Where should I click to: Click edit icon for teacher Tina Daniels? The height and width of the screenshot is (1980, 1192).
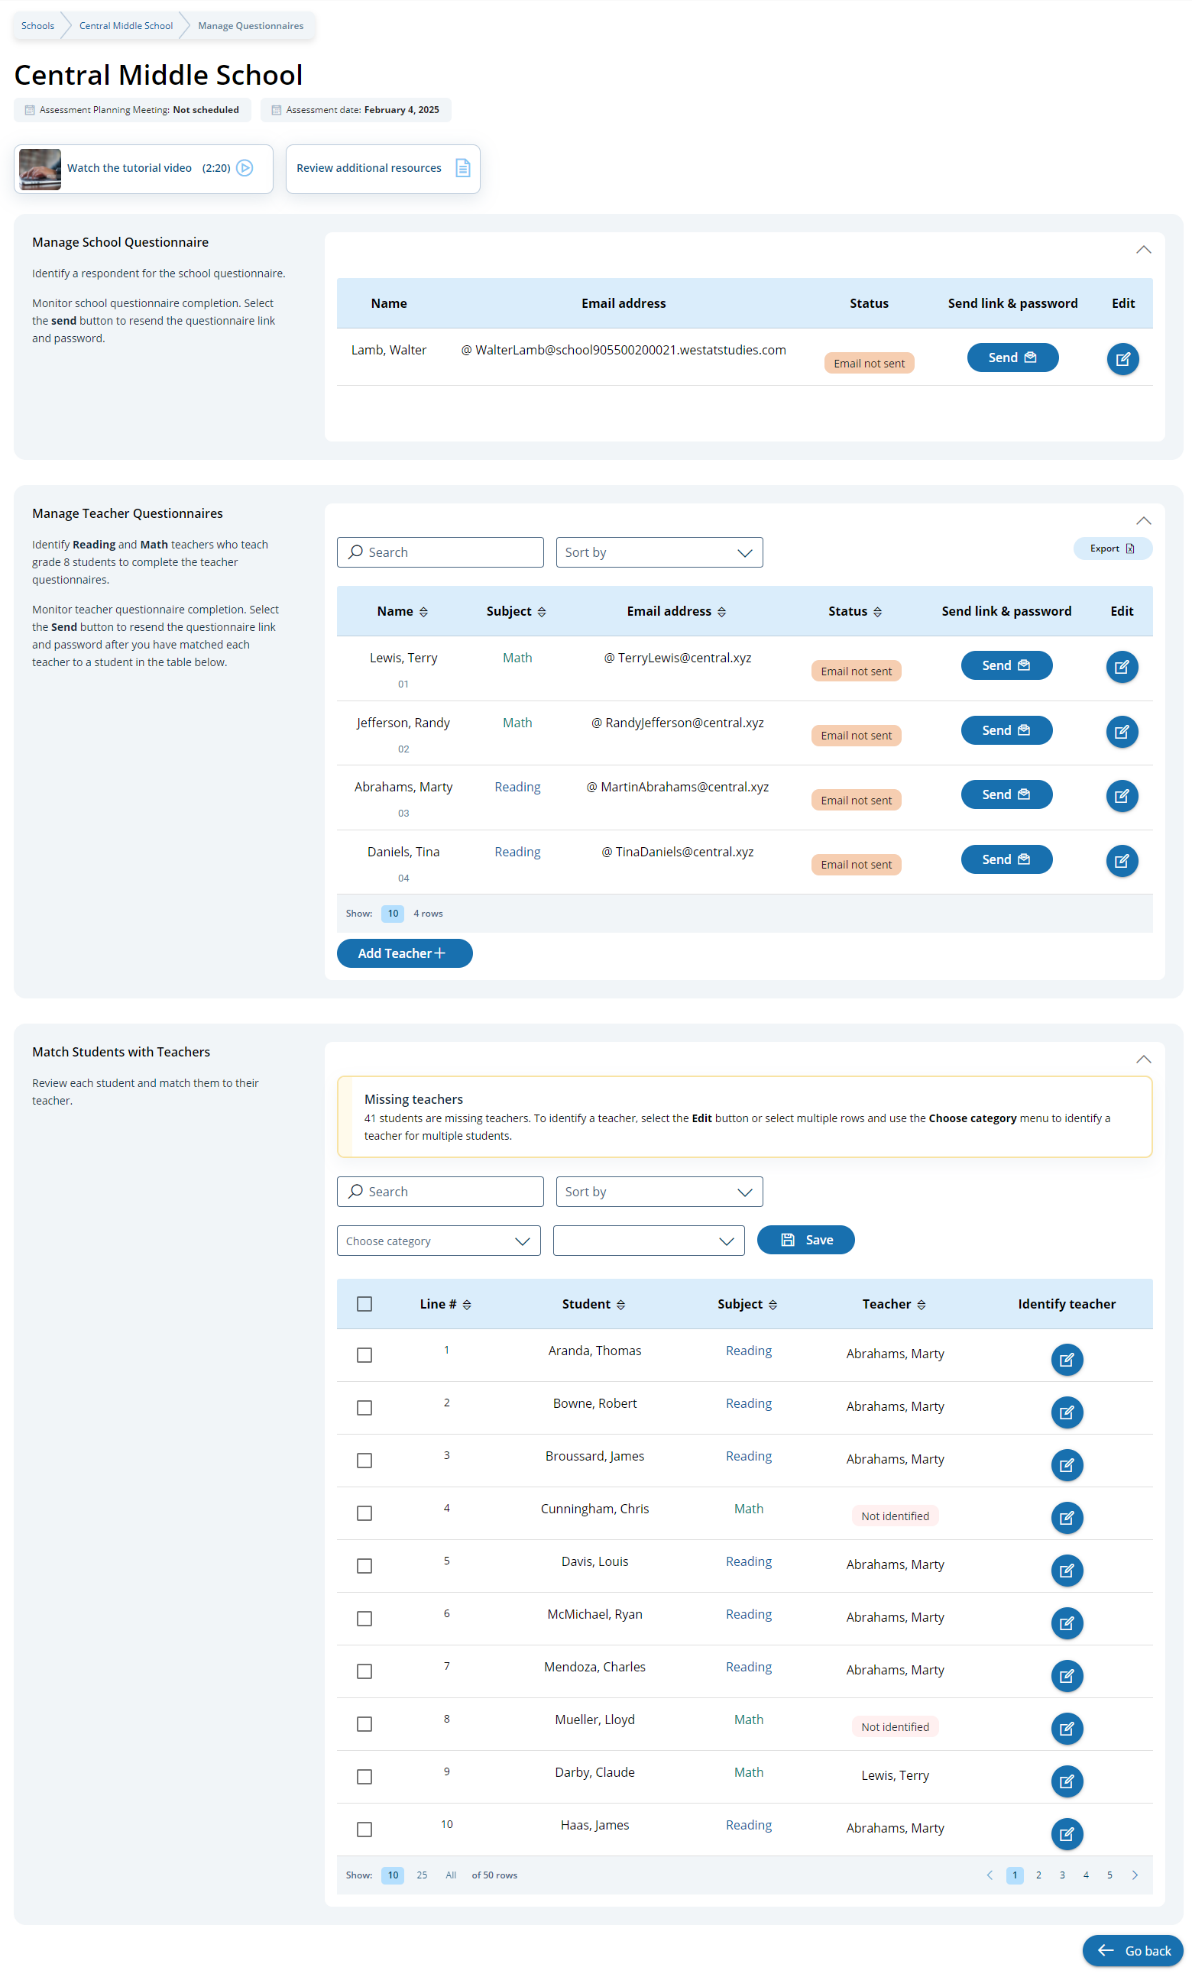1121,861
